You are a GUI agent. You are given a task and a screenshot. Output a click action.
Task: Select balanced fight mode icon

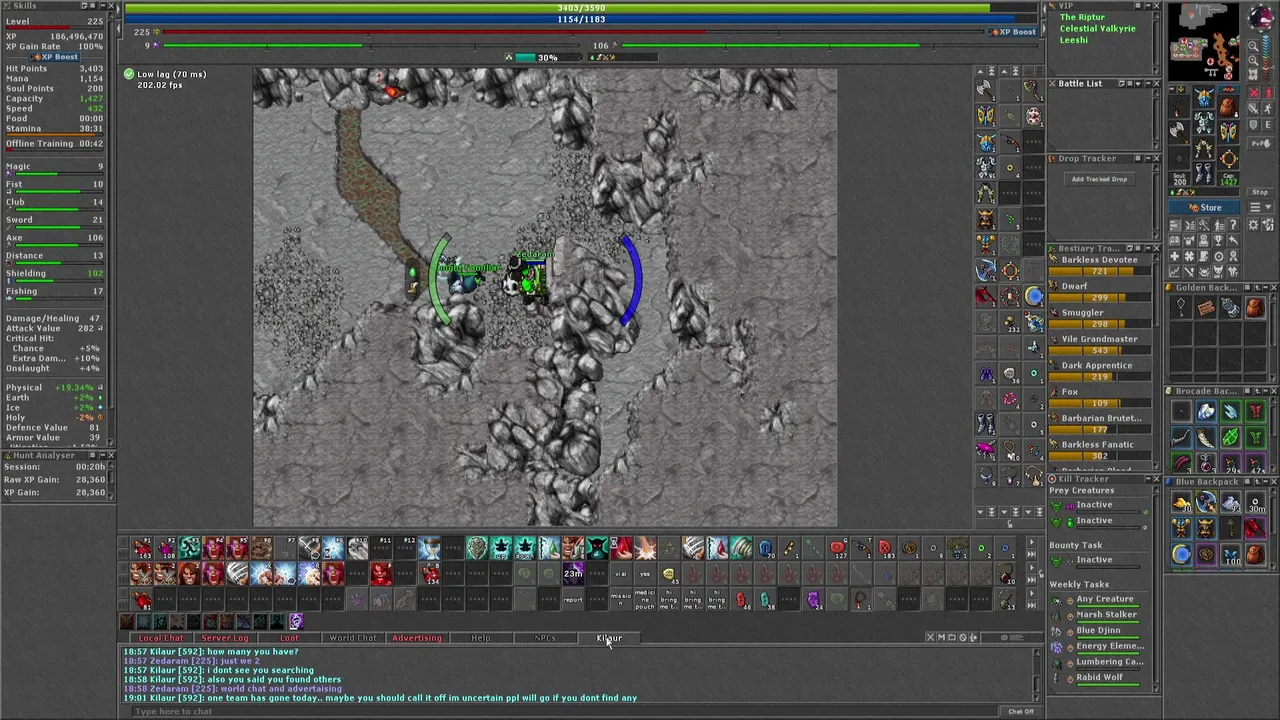click(x=1254, y=108)
